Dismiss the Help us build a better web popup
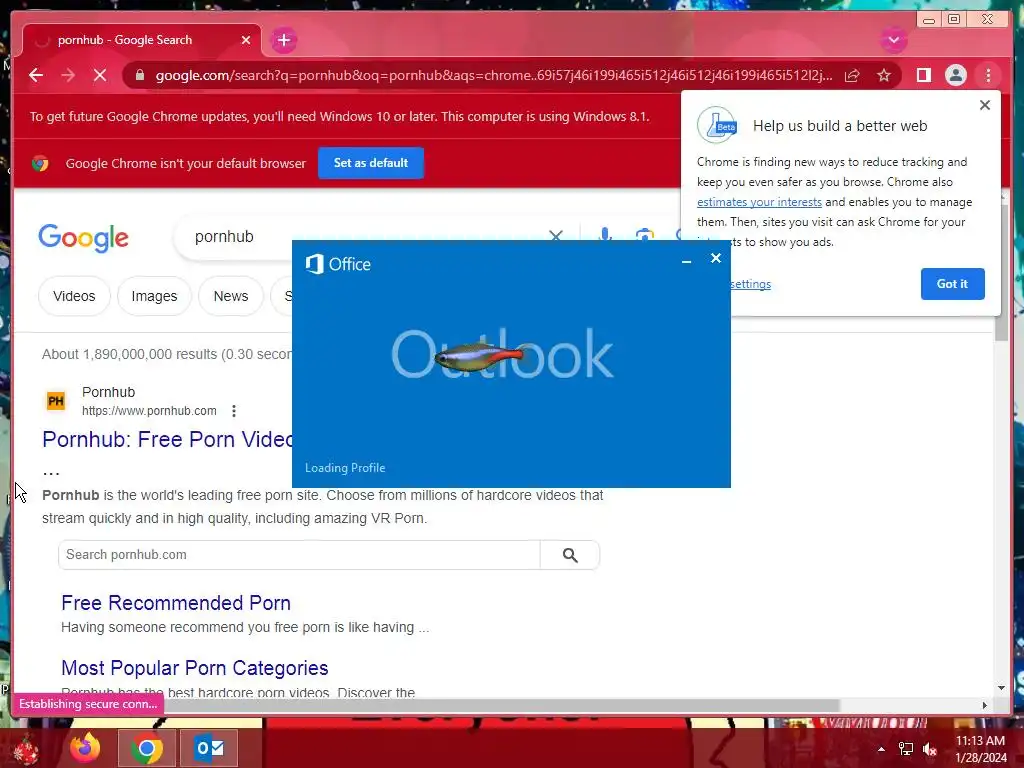Image resolution: width=1024 pixels, height=768 pixels. (x=985, y=105)
